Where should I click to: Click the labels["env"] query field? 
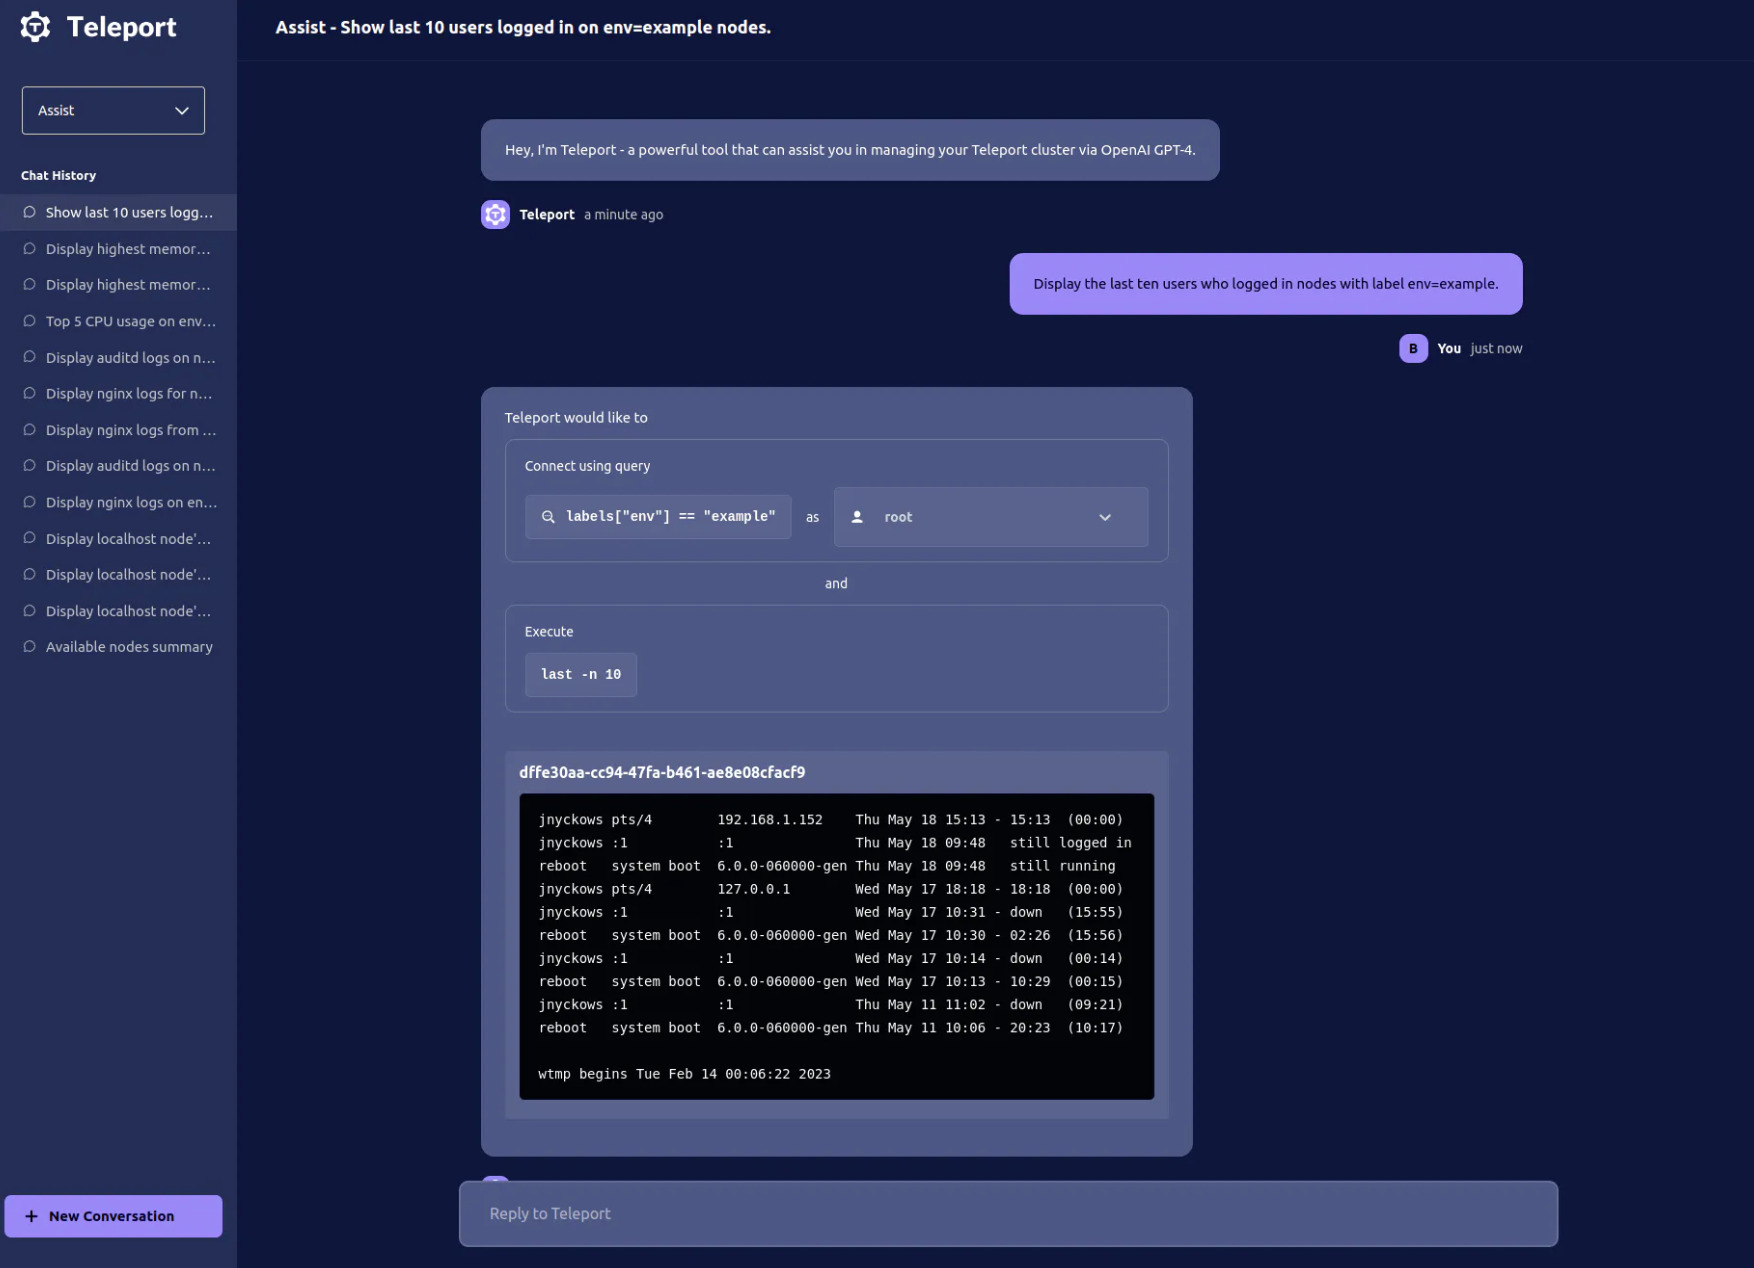(658, 517)
